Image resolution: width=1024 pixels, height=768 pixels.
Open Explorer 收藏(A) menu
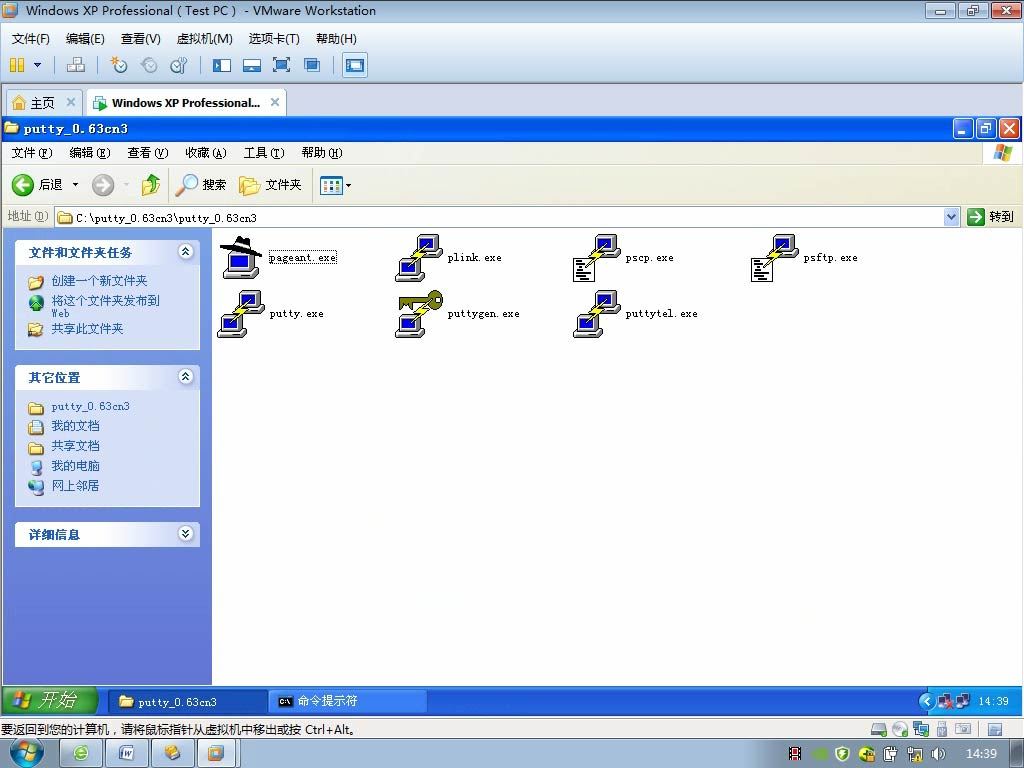[x=206, y=153]
